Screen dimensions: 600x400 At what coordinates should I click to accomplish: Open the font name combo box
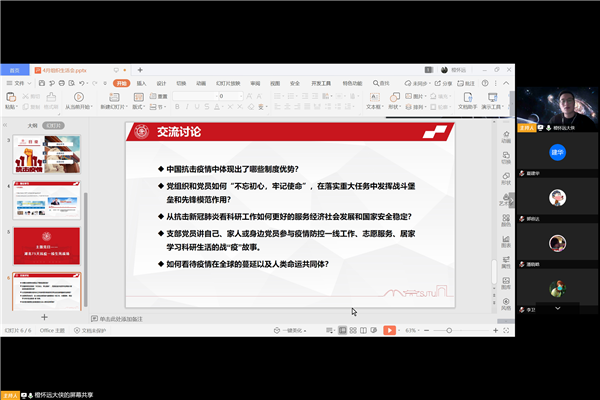(195, 96)
